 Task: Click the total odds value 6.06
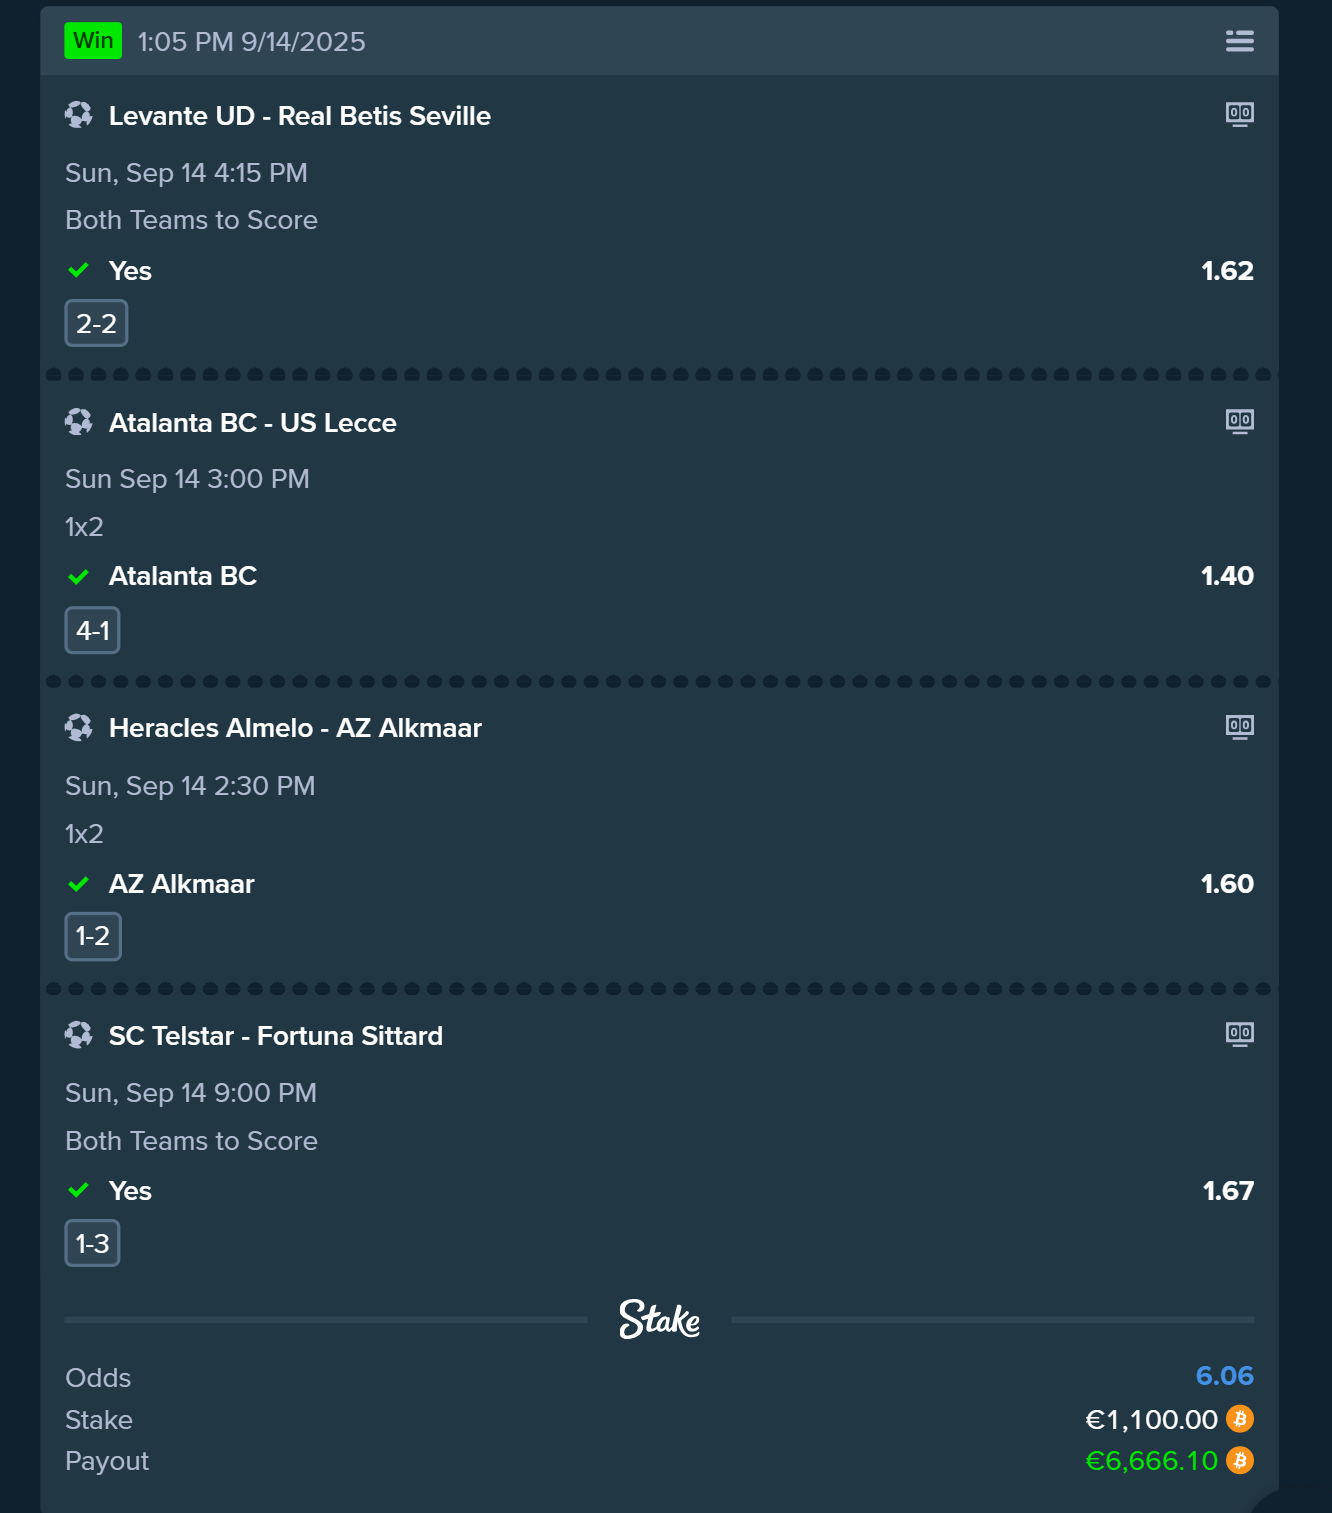point(1224,1376)
